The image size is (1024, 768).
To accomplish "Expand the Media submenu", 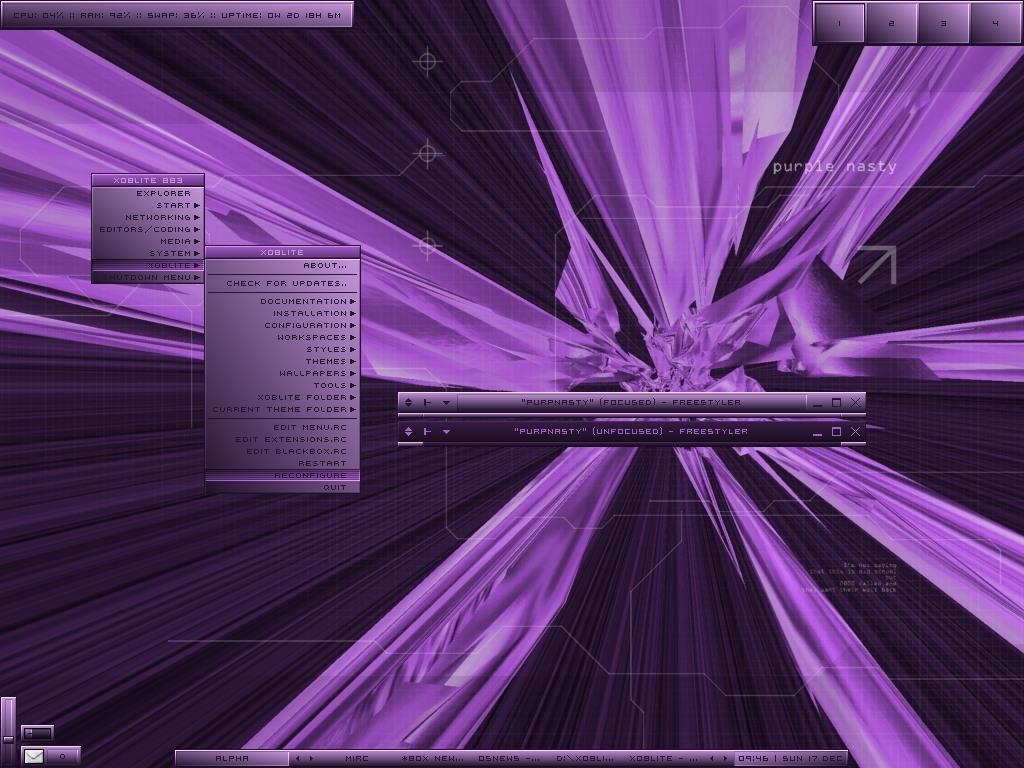I will tap(148, 241).
